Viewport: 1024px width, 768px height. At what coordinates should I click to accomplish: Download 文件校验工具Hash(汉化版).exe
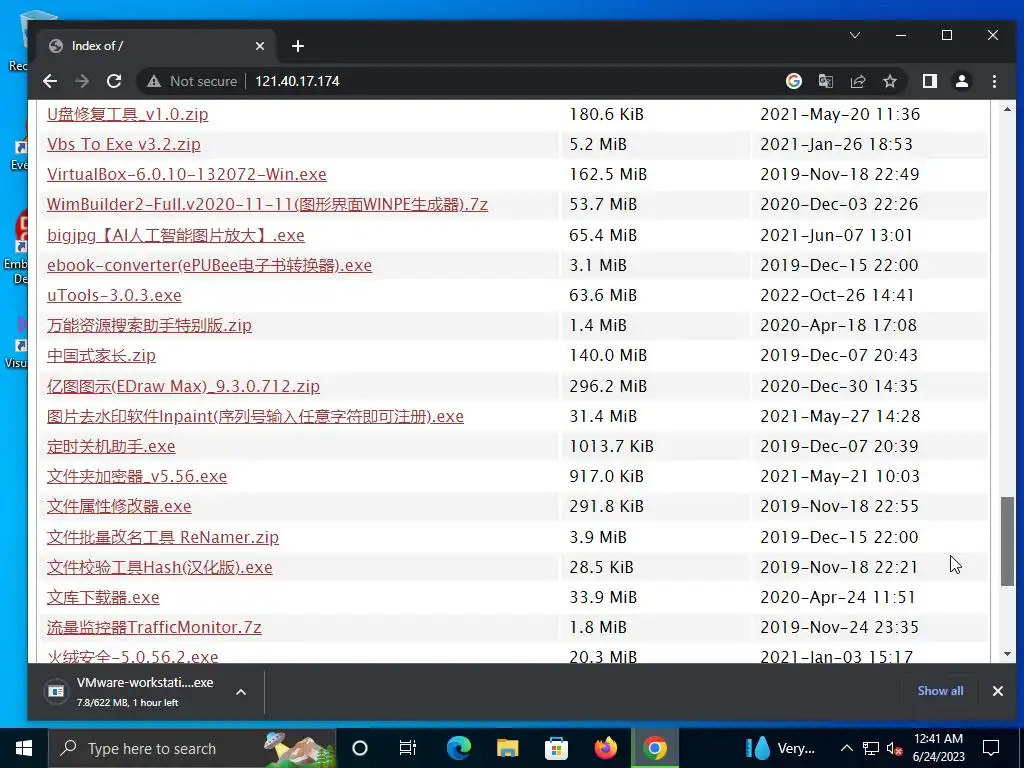coord(159,566)
